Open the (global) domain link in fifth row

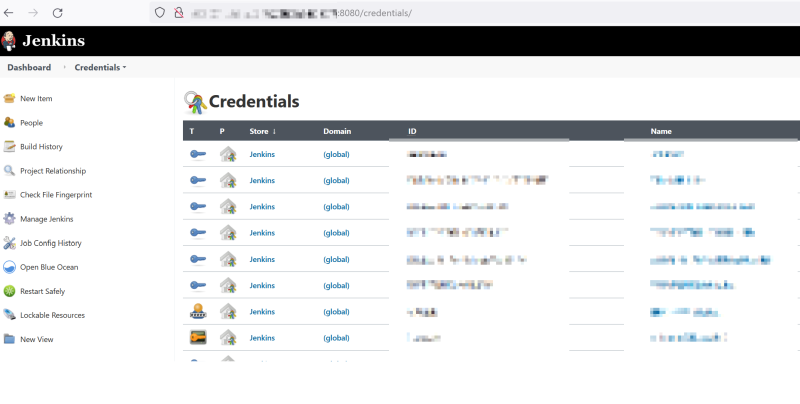pyautogui.click(x=336, y=259)
